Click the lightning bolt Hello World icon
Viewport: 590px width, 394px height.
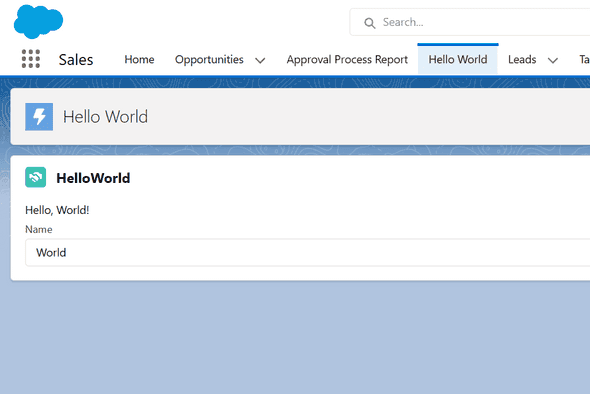click(39, 117)
